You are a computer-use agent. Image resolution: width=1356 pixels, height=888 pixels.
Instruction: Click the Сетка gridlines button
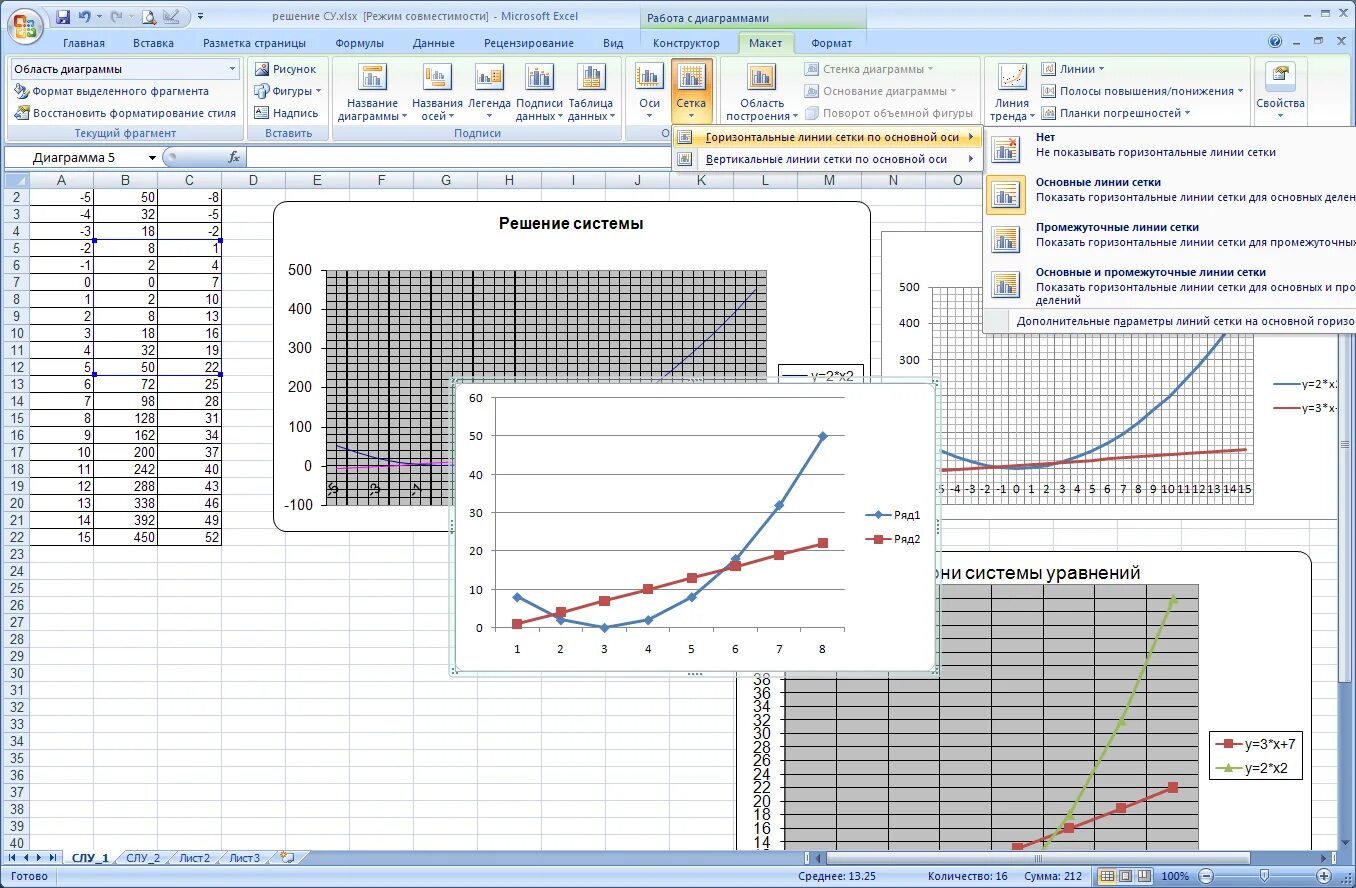point(691,93)
